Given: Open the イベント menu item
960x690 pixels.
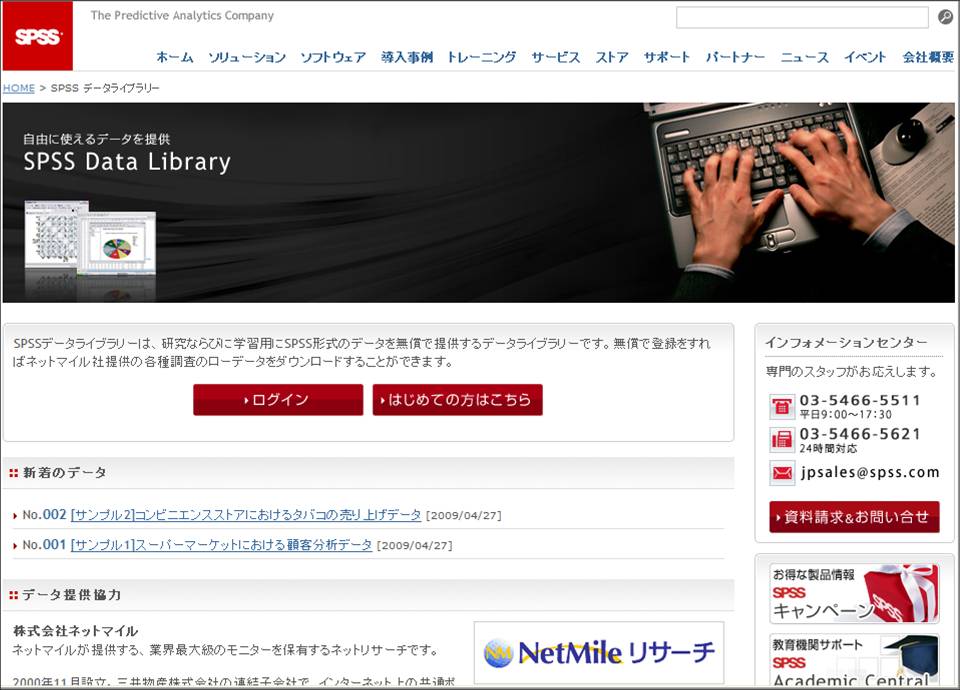Looking at the screenshot, I should click(864, 58).
